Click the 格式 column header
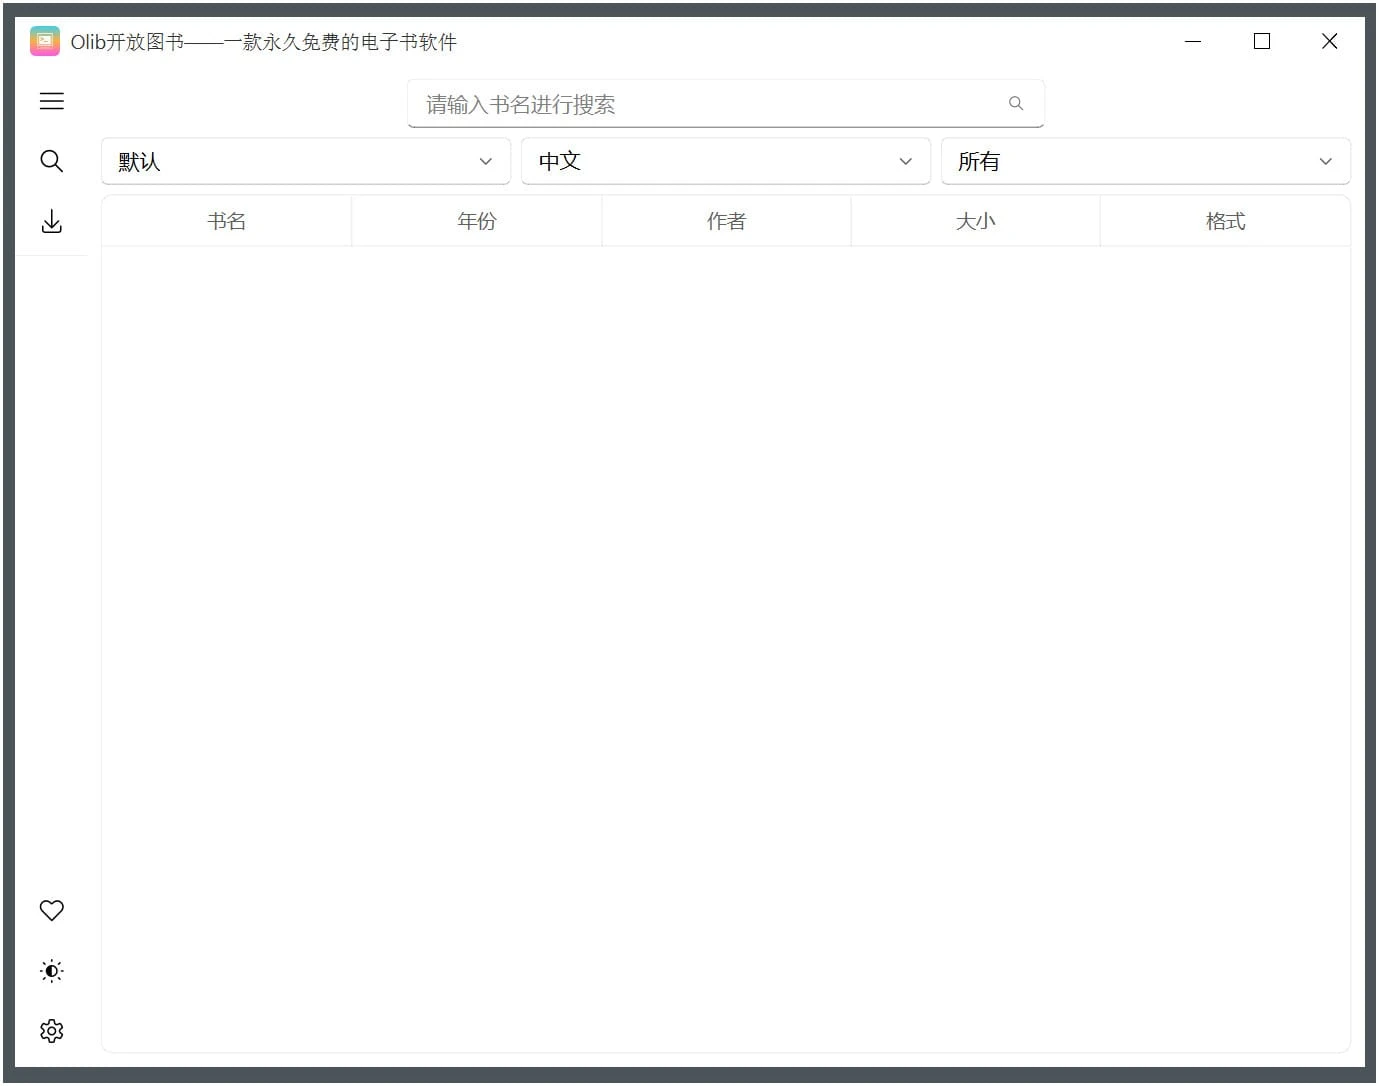1379x1086 pixels. tap(1225, 221)
